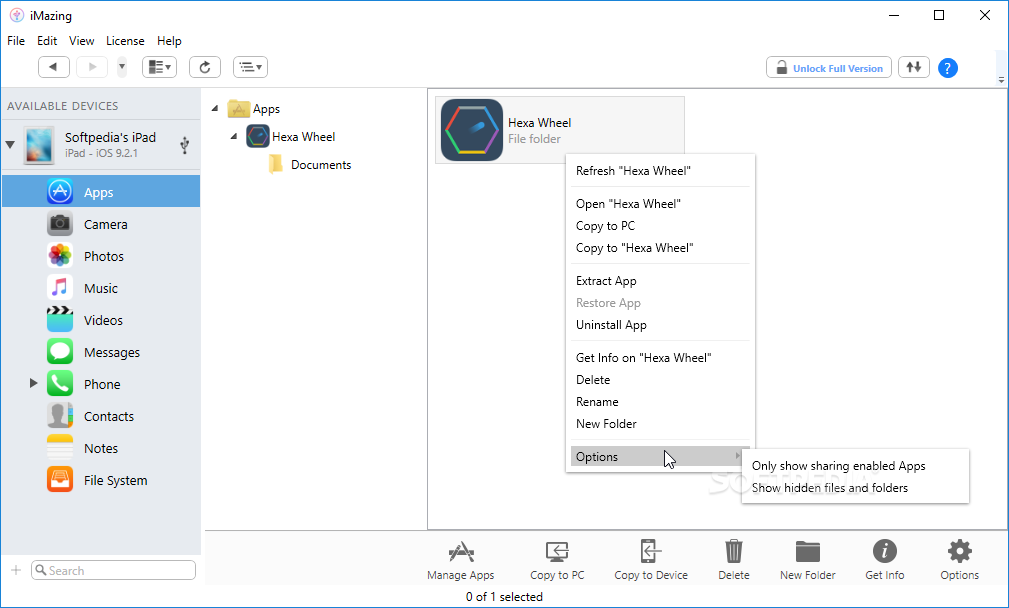Go back with the left arrow button

(x=53, y=67)
